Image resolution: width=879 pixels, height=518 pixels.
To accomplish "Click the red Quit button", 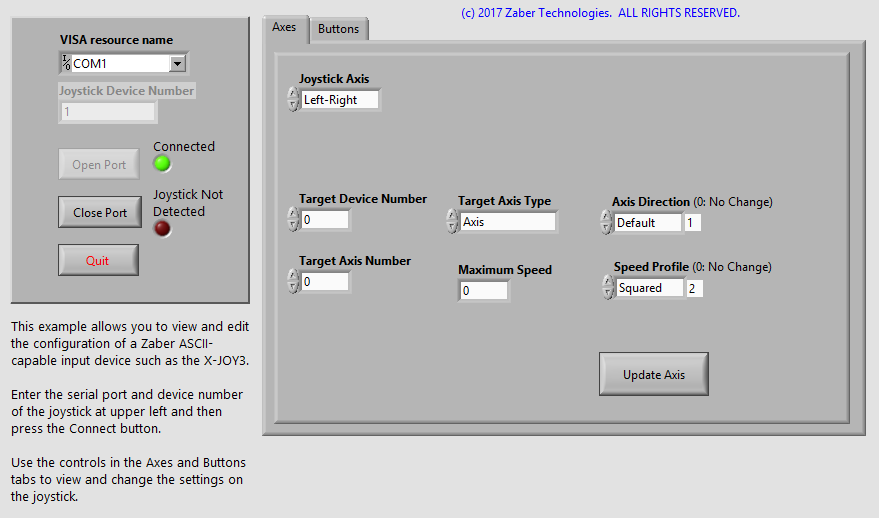I will [x=98, y=260].
